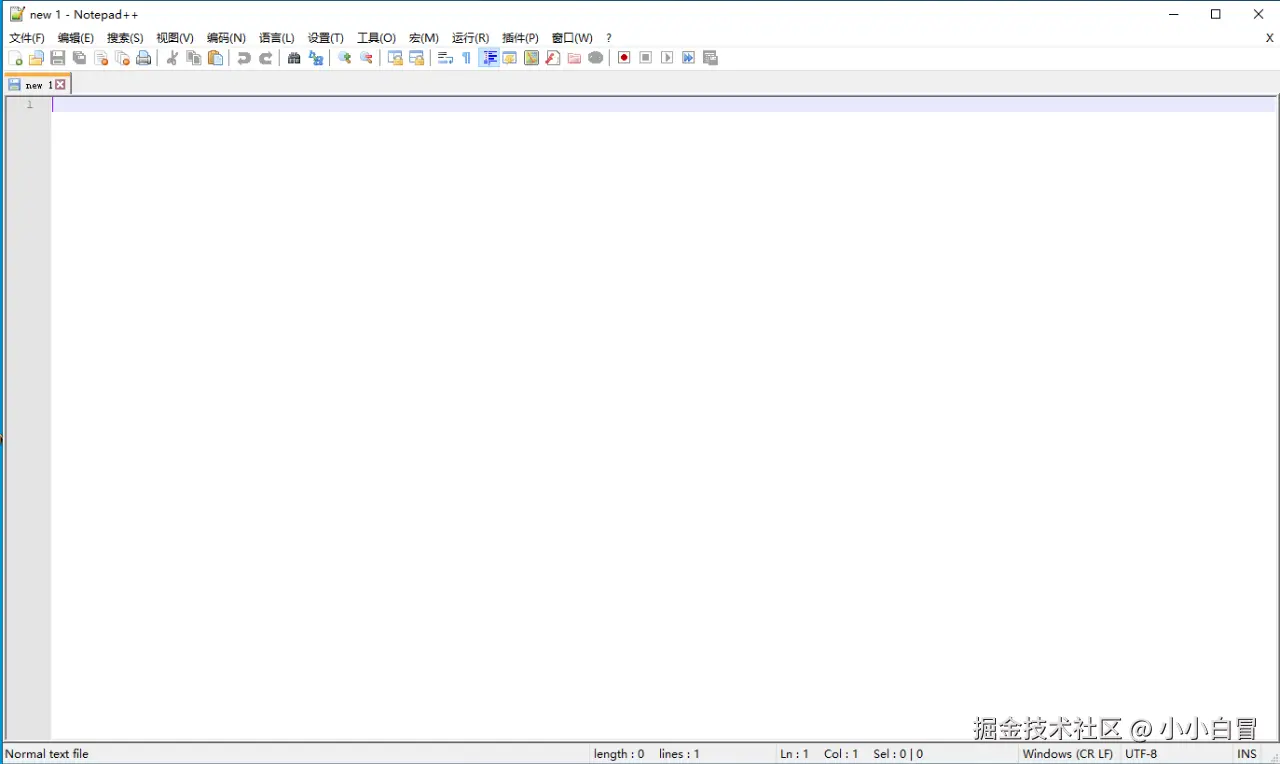Select the new 1 document tab
The width and height of the screenshot is (1280, 764).
(38, 85)
